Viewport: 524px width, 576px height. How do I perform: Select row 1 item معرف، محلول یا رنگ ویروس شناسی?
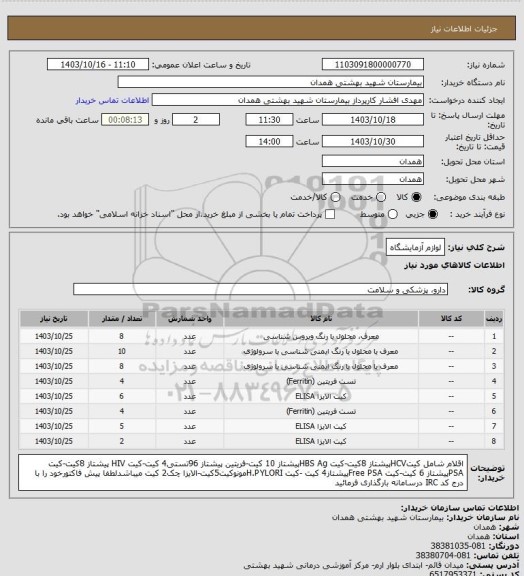tap(321, 336)
